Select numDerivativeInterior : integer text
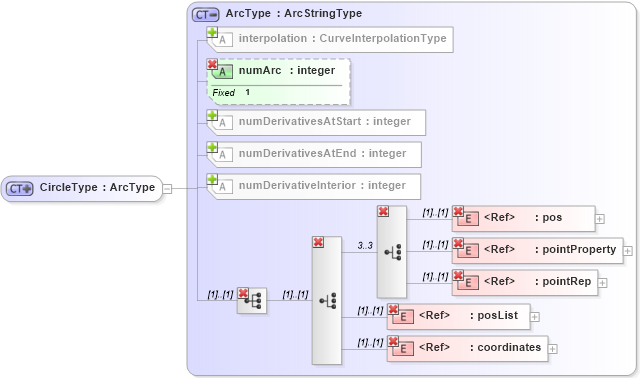The image size is (640, 378). tap(322, 185)
